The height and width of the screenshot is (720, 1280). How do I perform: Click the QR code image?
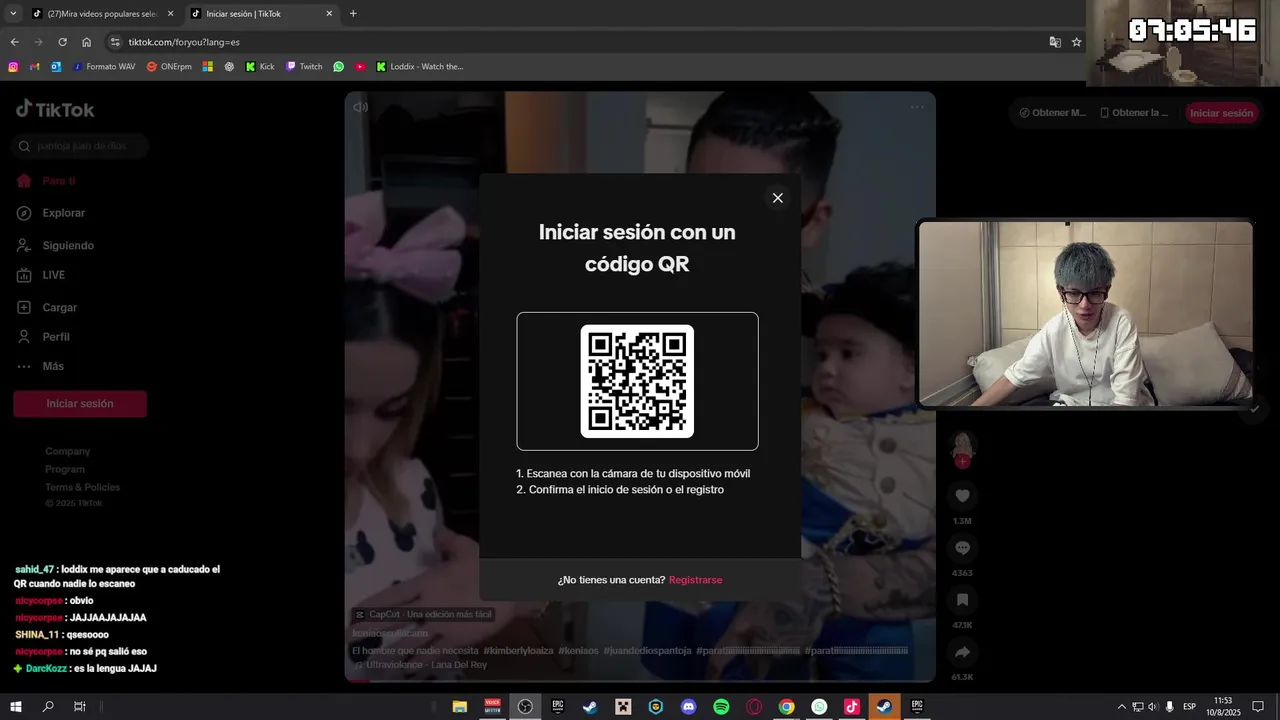point(637,381)
